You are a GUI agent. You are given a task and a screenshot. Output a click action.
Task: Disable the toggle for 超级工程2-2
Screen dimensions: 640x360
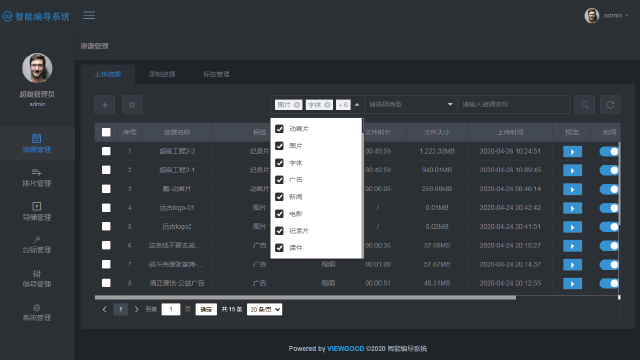[x=609, y=151]
